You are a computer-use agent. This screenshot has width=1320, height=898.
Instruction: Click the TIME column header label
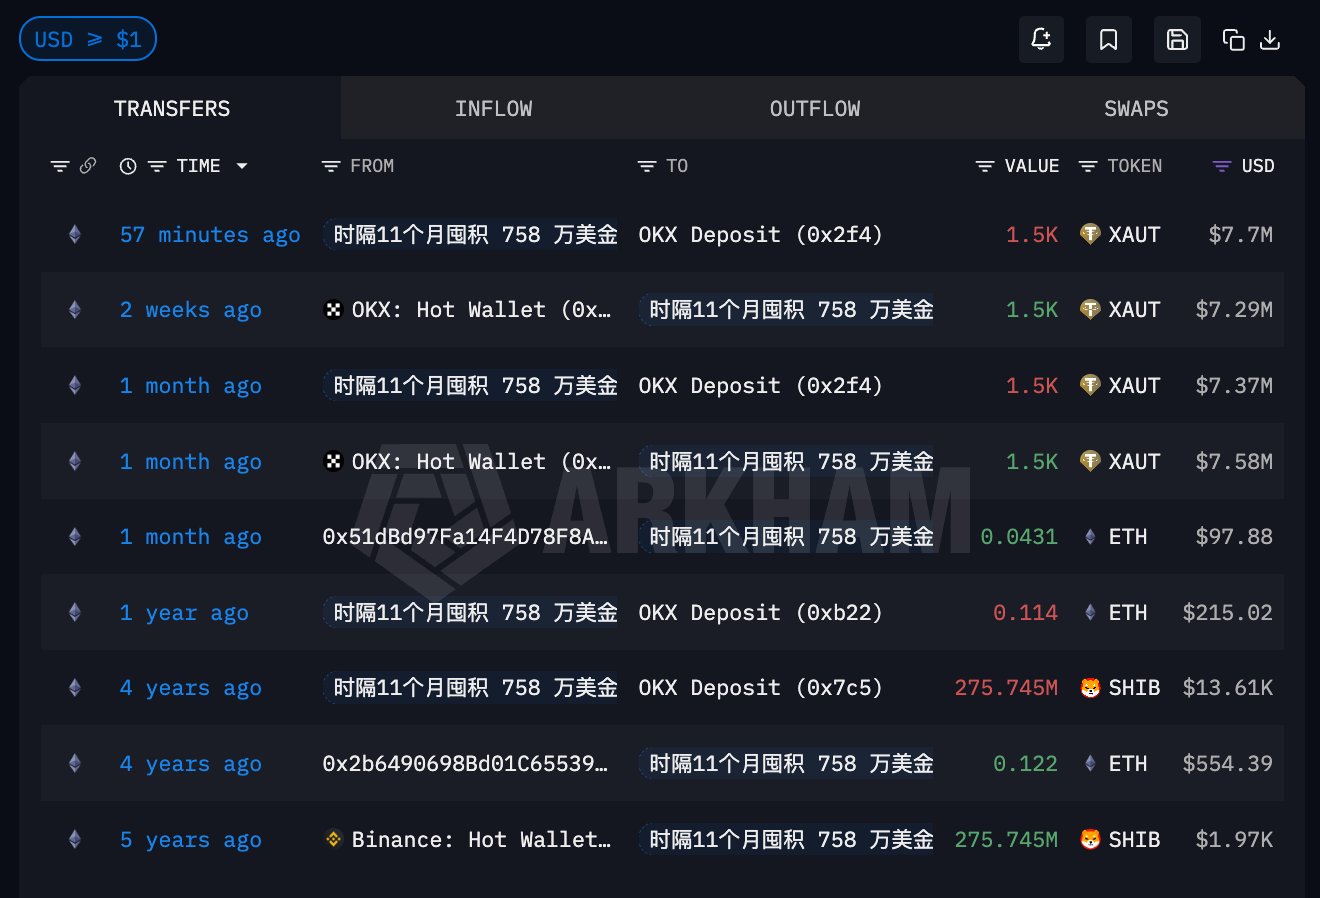[199, 166]
